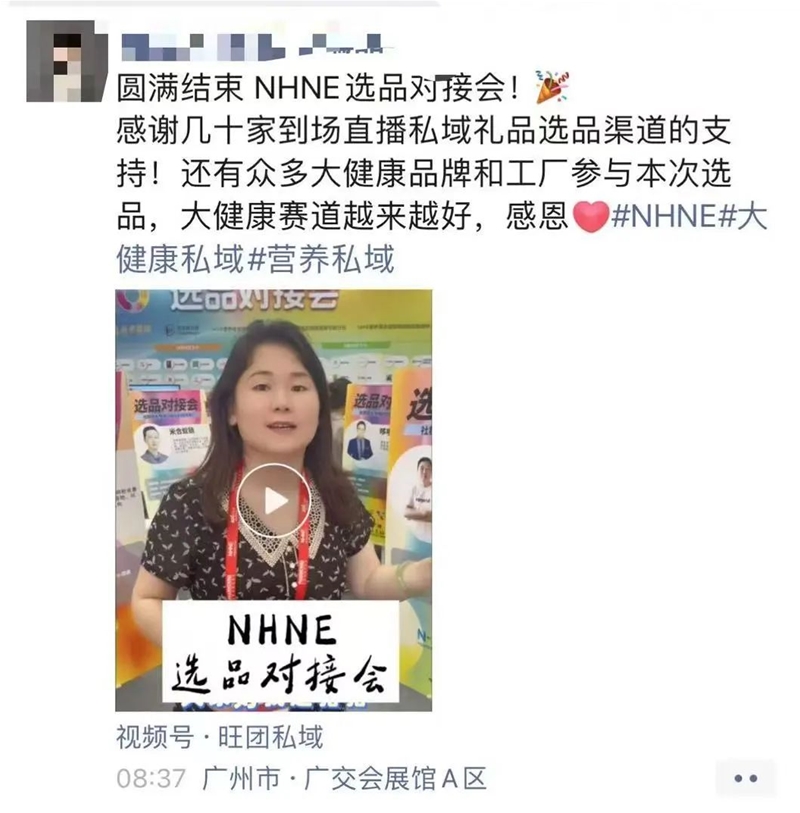Open the 旺团私域 channel account

(x=271, y=737)
